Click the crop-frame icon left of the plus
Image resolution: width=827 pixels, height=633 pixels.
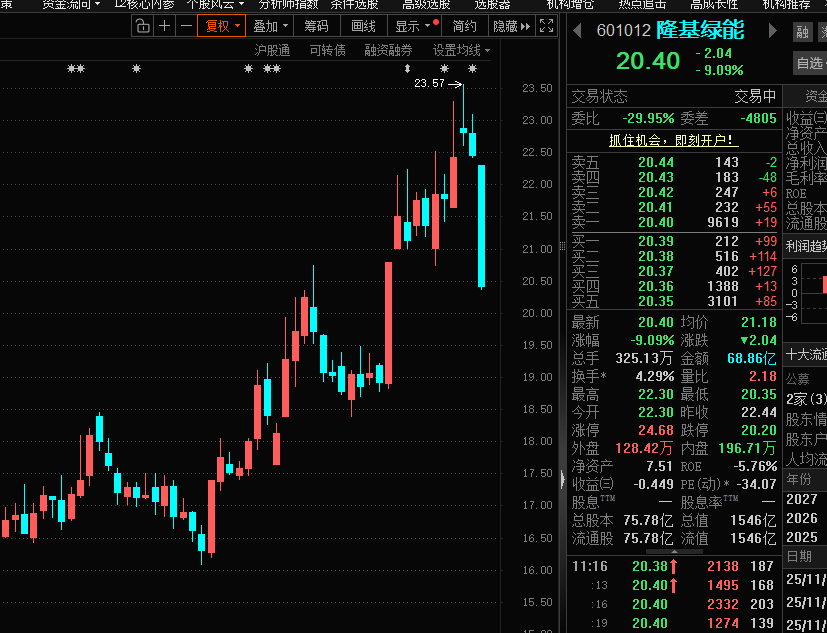(143, 26)
